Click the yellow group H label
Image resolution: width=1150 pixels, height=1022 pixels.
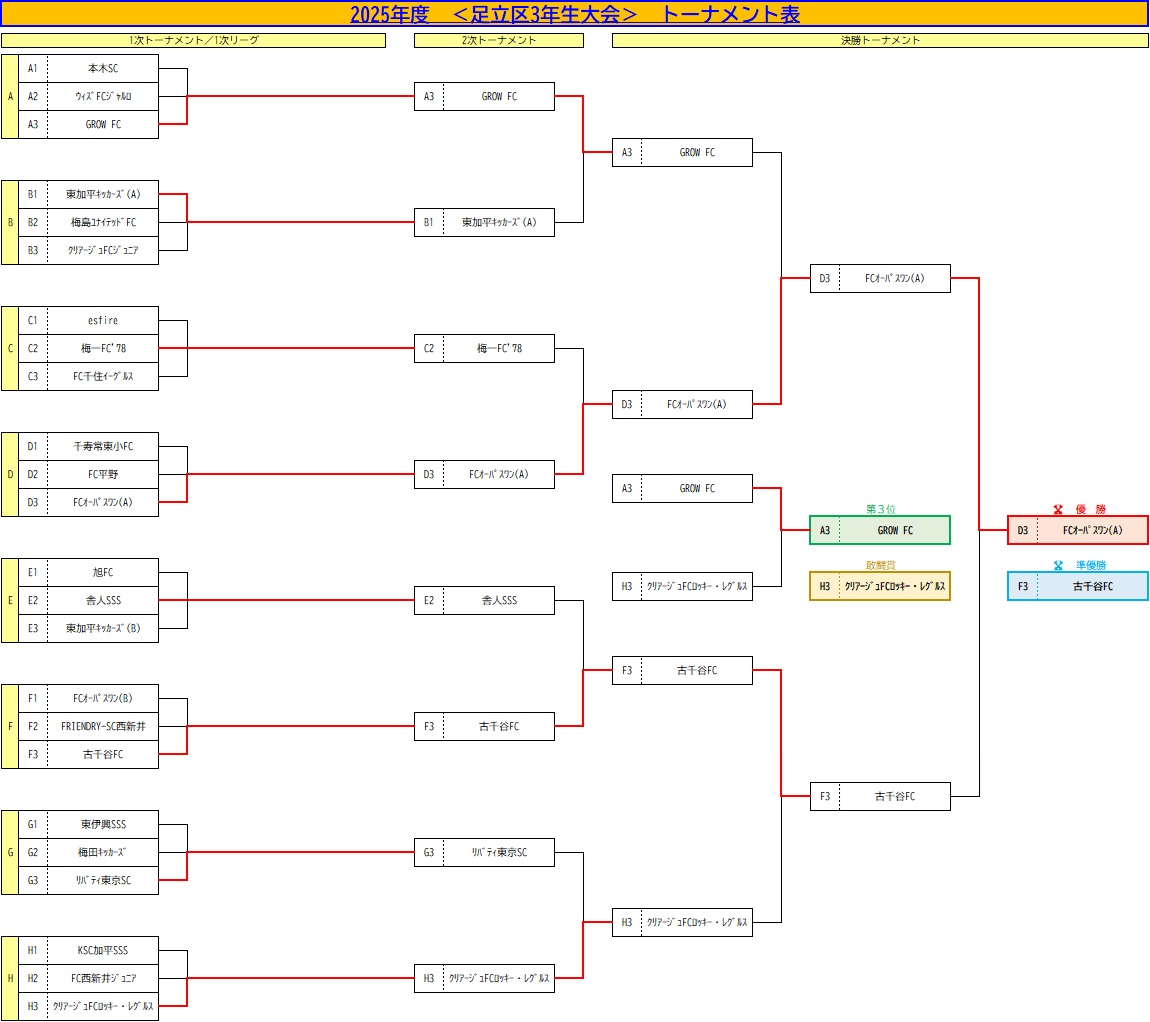10,979
